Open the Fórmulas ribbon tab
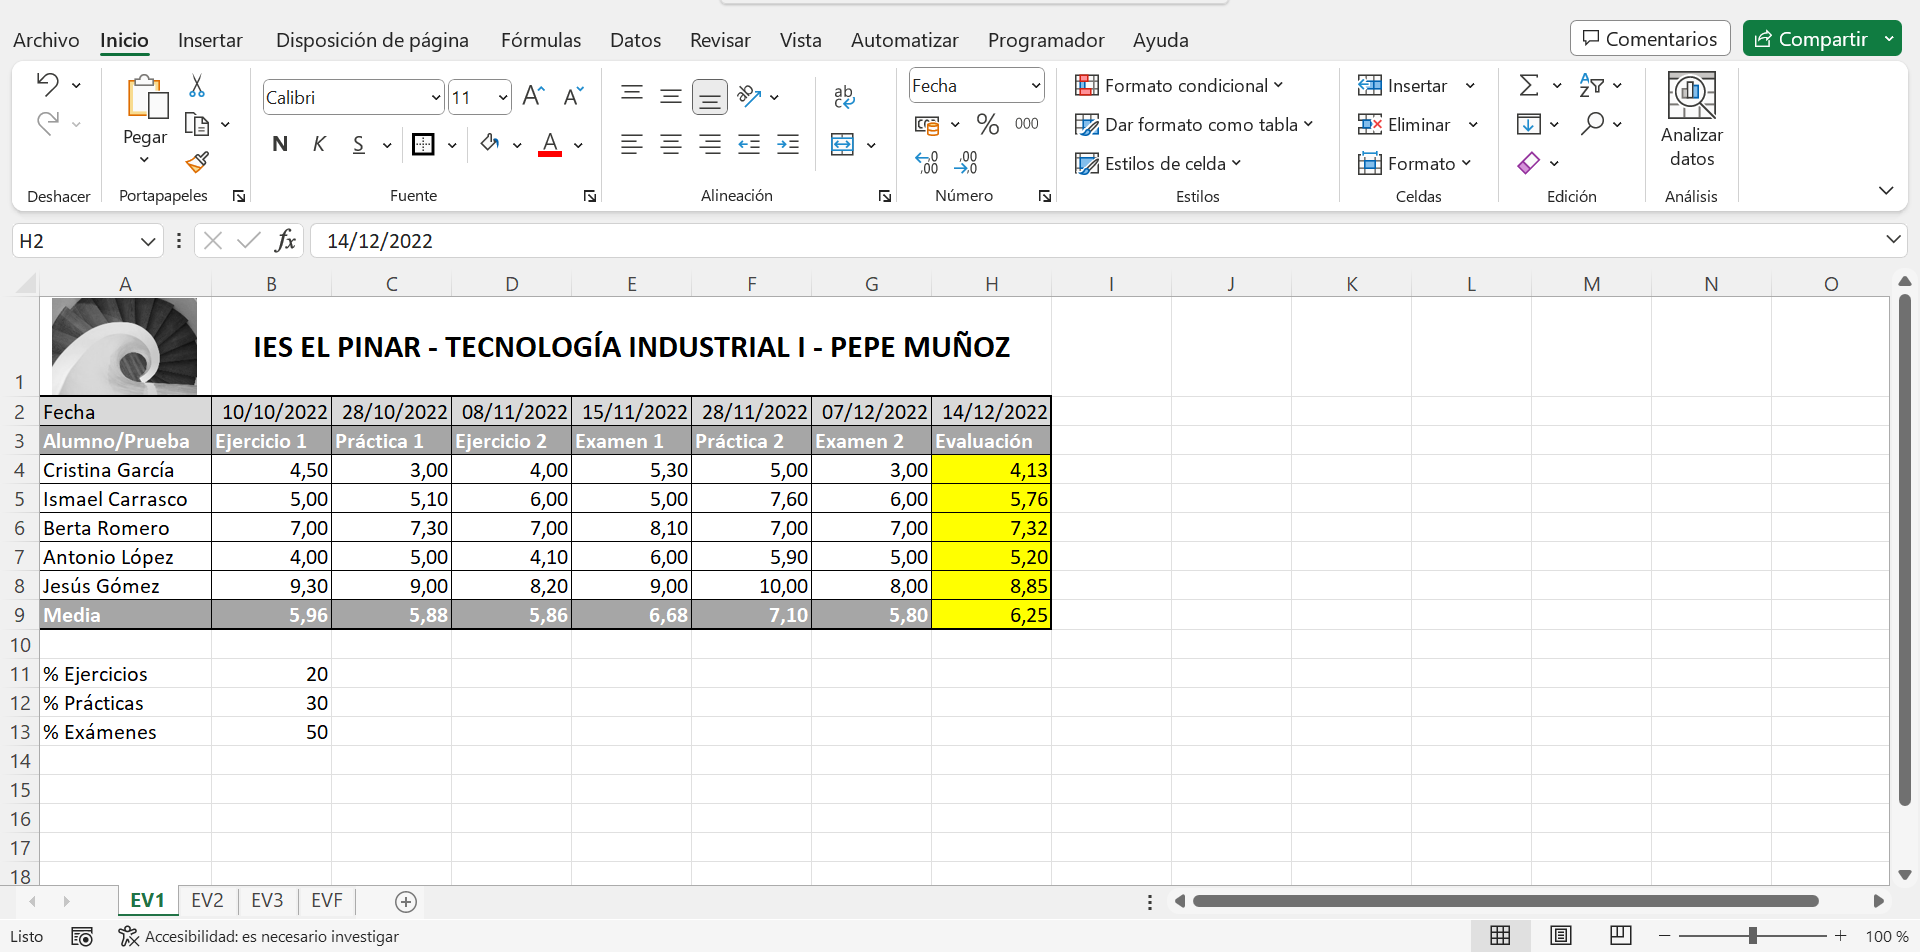The image size is (1920, 952). click(540, 40)
